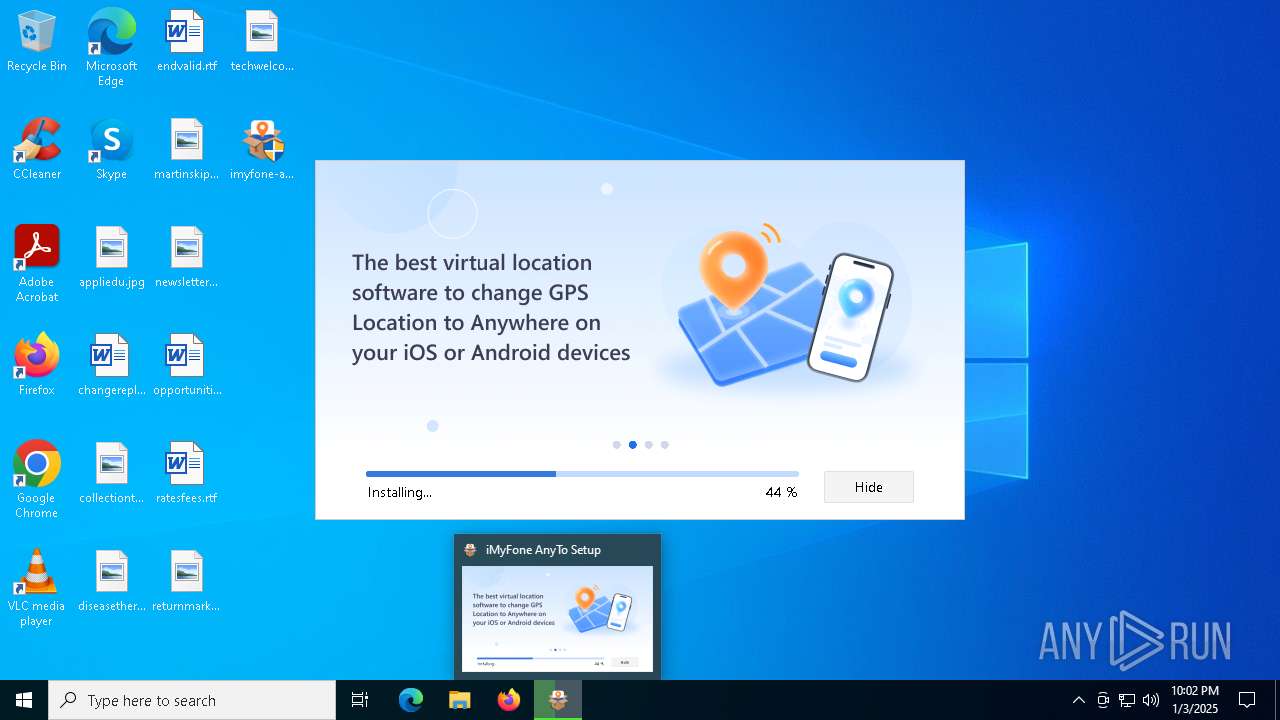The height and width of the screenshot is (720, 1280).
Task: Select the endvalid.rtf desktop file
Action: pos(187,42)
